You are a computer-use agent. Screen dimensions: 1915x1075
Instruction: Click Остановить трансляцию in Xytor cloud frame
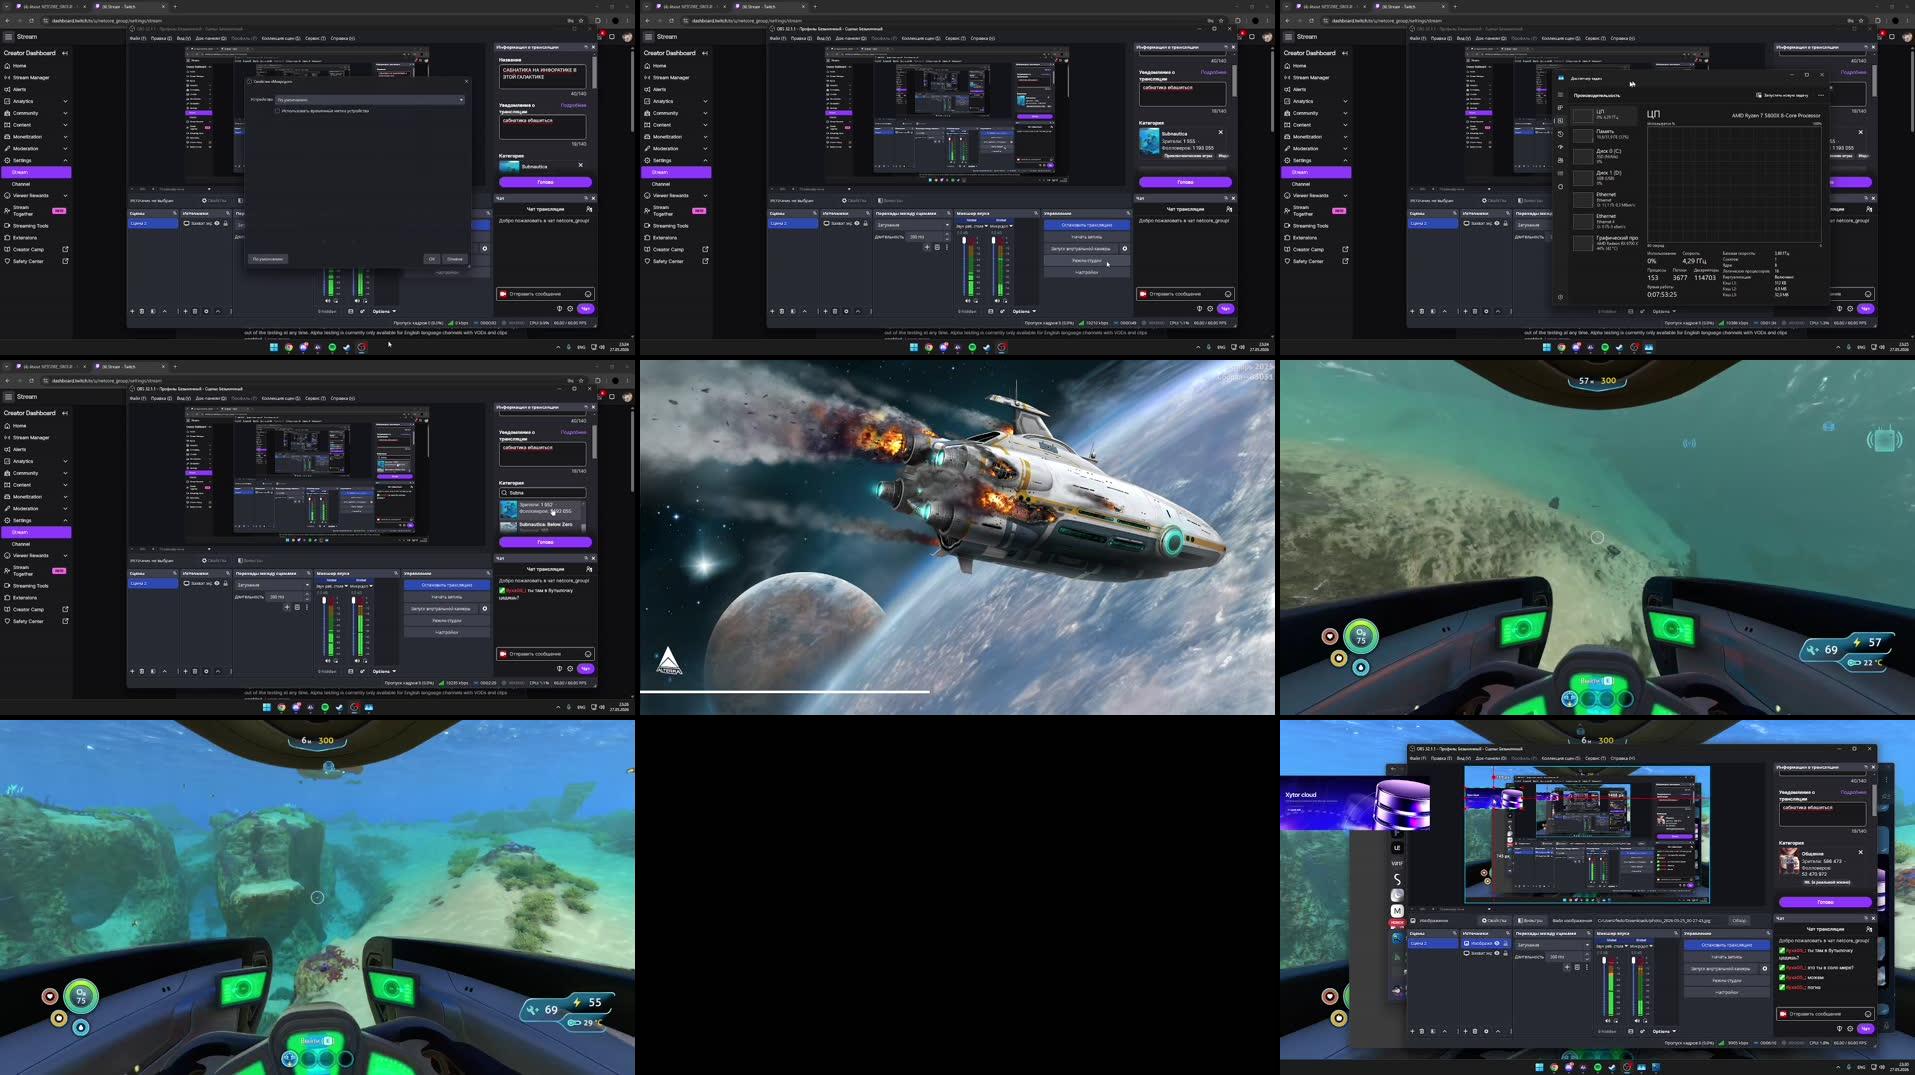tap(1727, 945)
